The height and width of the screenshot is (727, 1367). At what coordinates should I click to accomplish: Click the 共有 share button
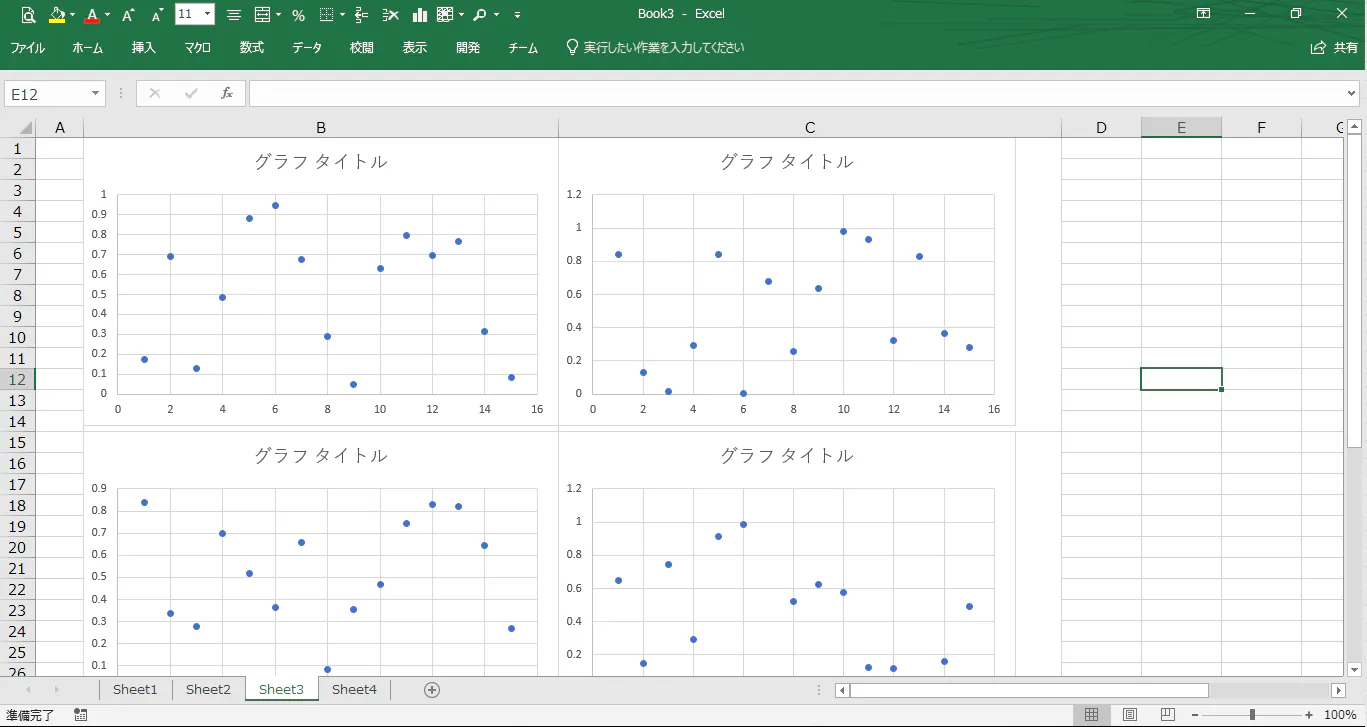pos(1335,47)
